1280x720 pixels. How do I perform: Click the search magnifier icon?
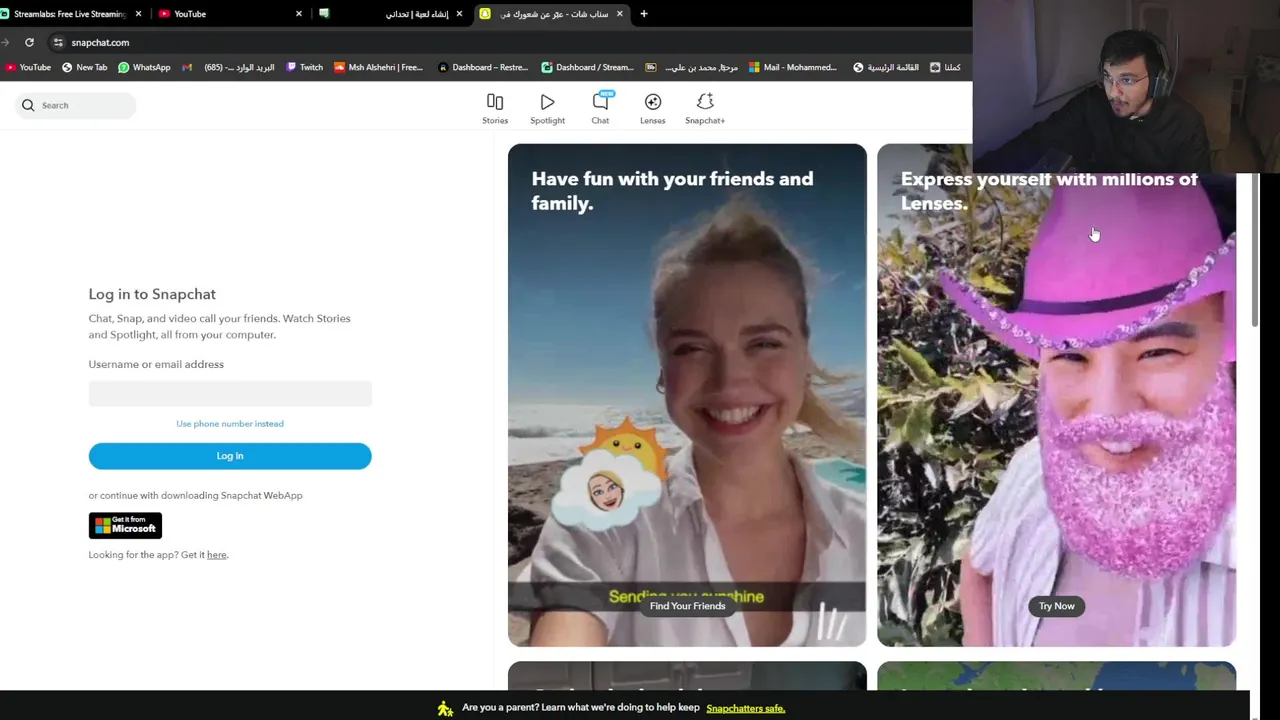[28, 105]
